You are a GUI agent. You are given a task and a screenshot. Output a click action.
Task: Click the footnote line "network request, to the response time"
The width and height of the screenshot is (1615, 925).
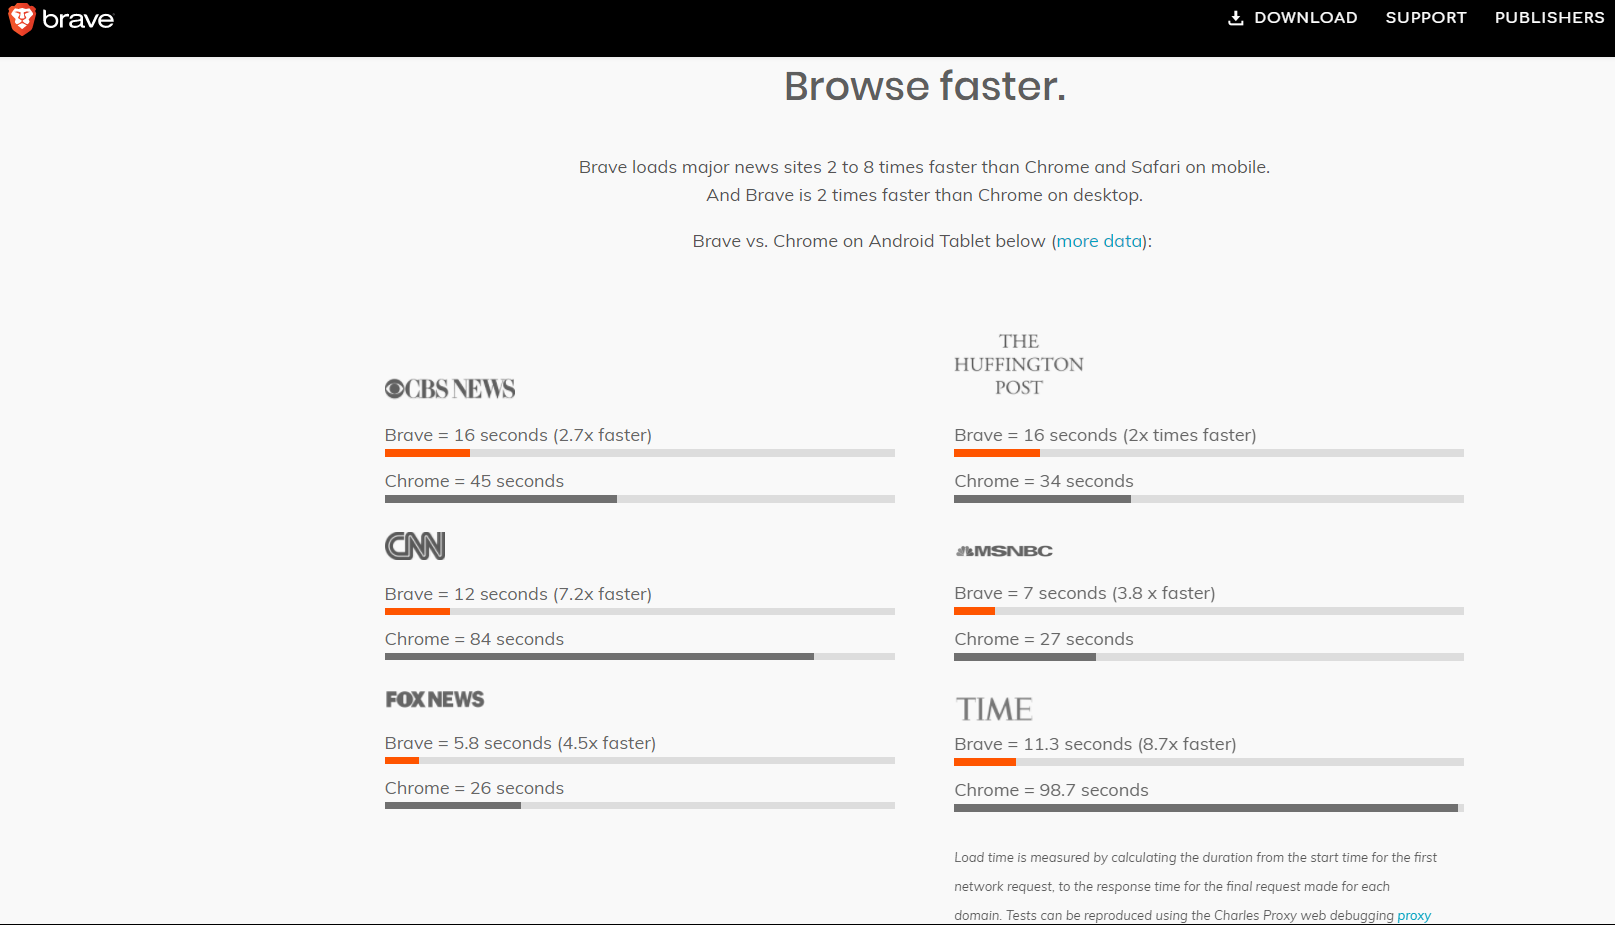click(1172, 887)
